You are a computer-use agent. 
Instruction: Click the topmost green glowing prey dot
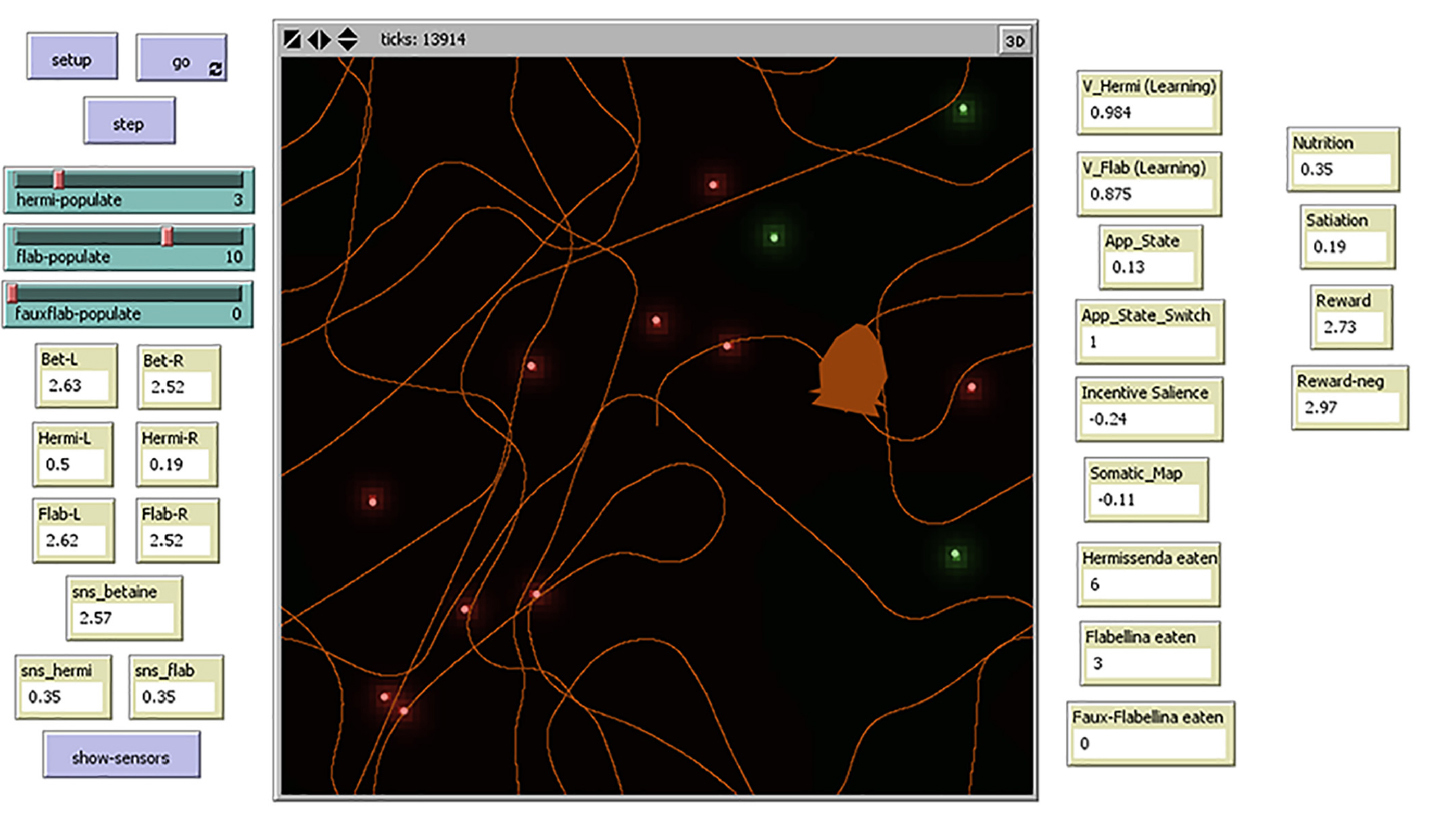(963, 108)
